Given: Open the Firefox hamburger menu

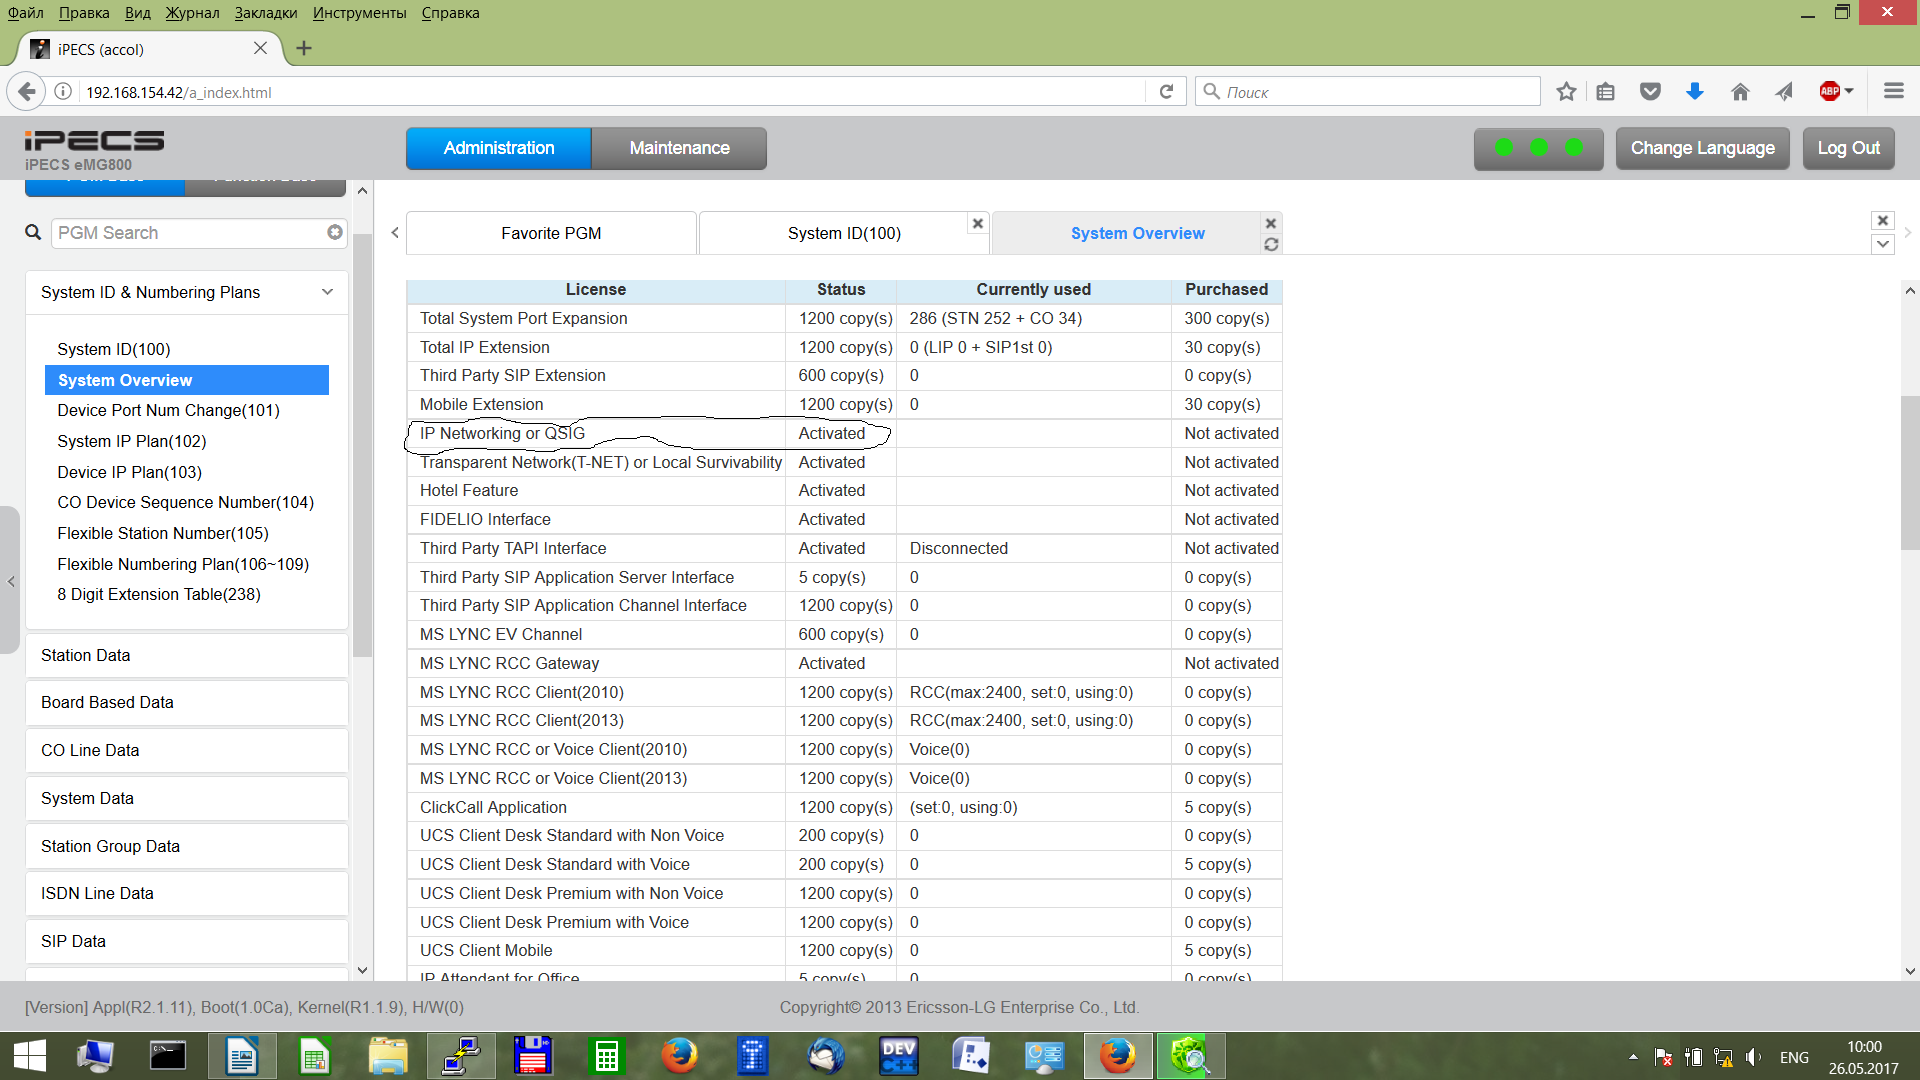Looking at the screenshot, I should [x=1893, y=92].
